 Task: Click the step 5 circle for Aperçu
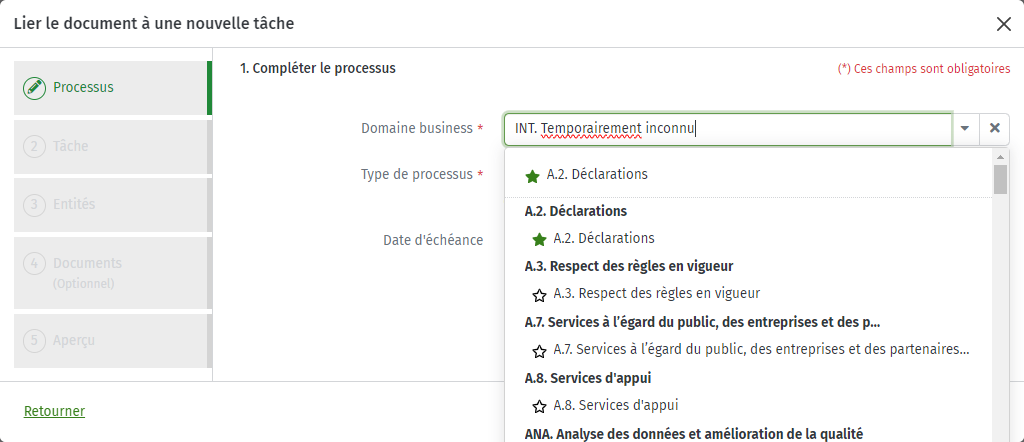pyautogui.click(x=35, y=340)
